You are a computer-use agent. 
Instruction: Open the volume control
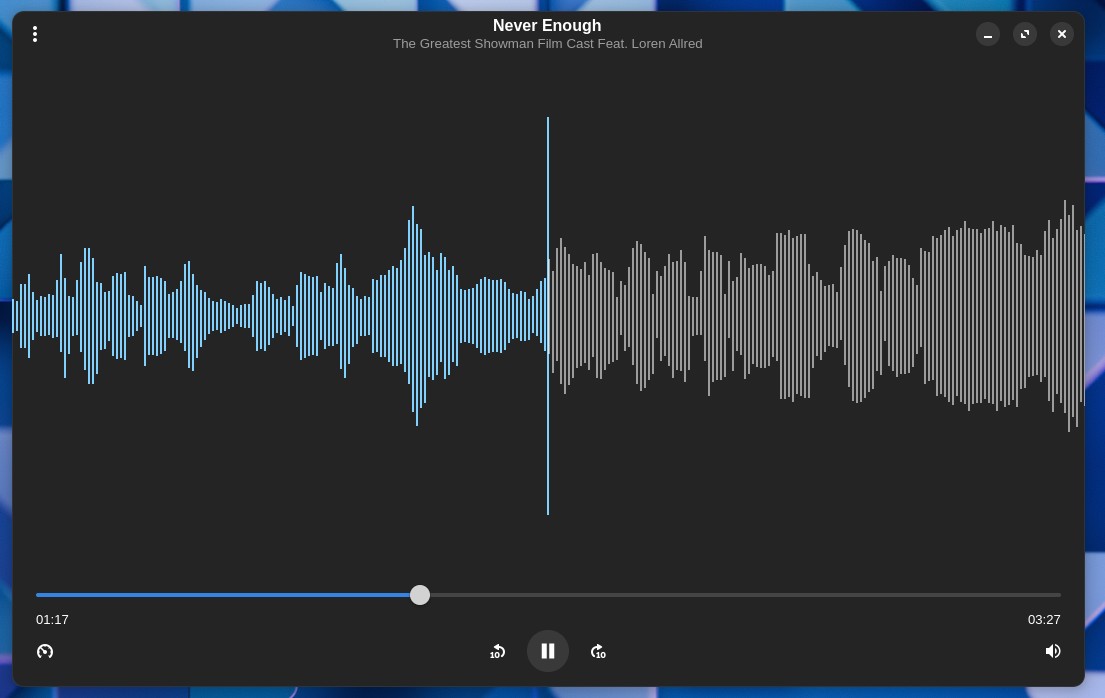coord(1053,651)
